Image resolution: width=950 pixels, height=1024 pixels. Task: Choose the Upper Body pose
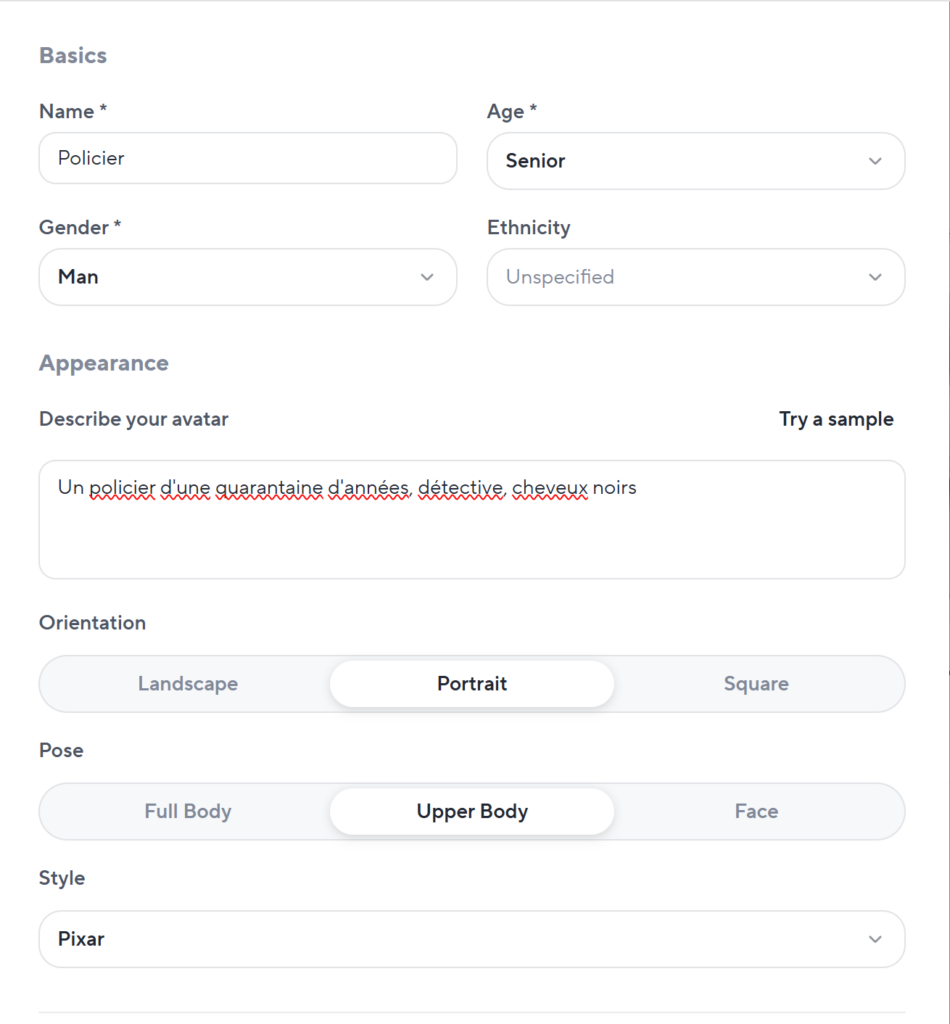tap(472, 811)
